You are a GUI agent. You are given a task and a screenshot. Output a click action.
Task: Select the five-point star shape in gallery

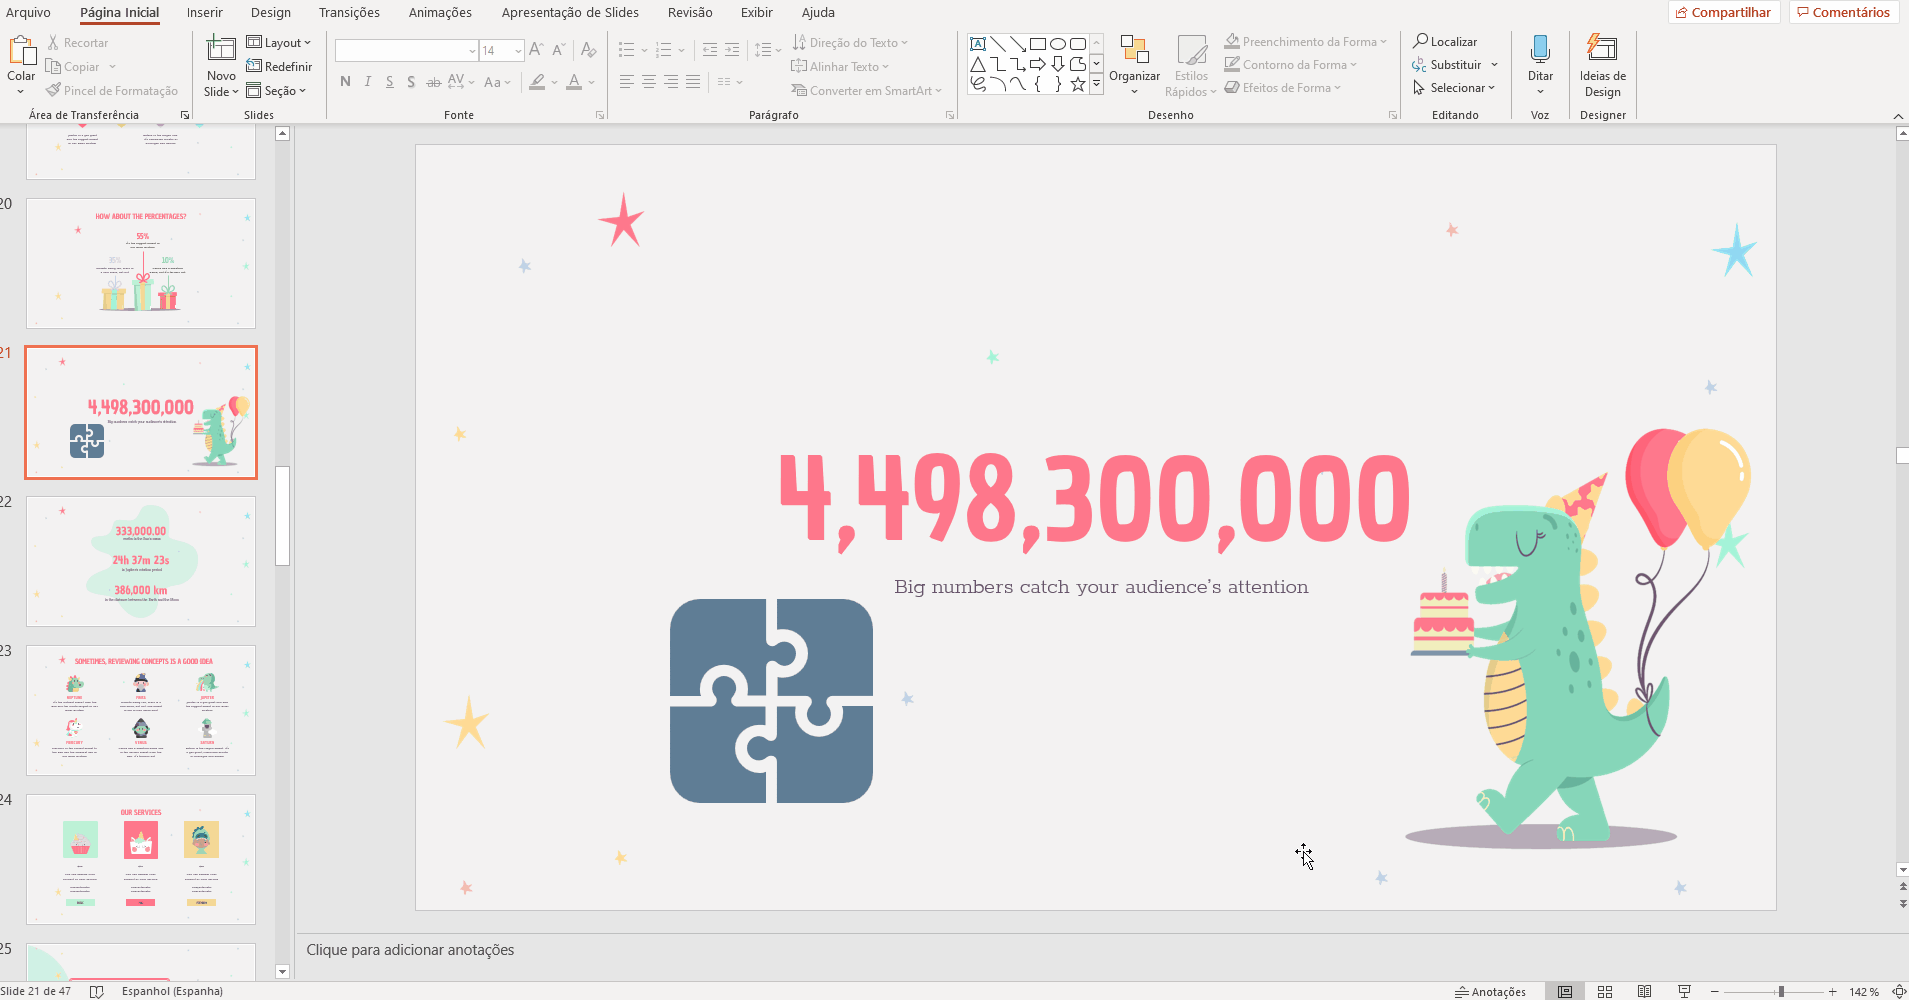coord(1078,84)
